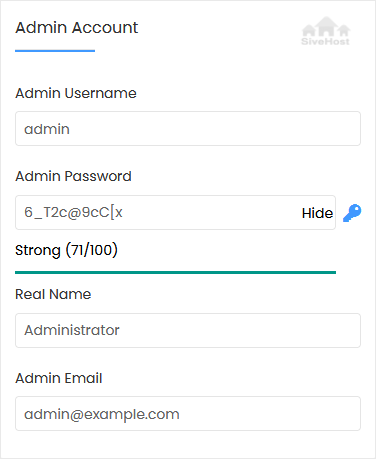Select the Admin Email input field
Viewport: 376px width, 459px height.
[188, 413]
